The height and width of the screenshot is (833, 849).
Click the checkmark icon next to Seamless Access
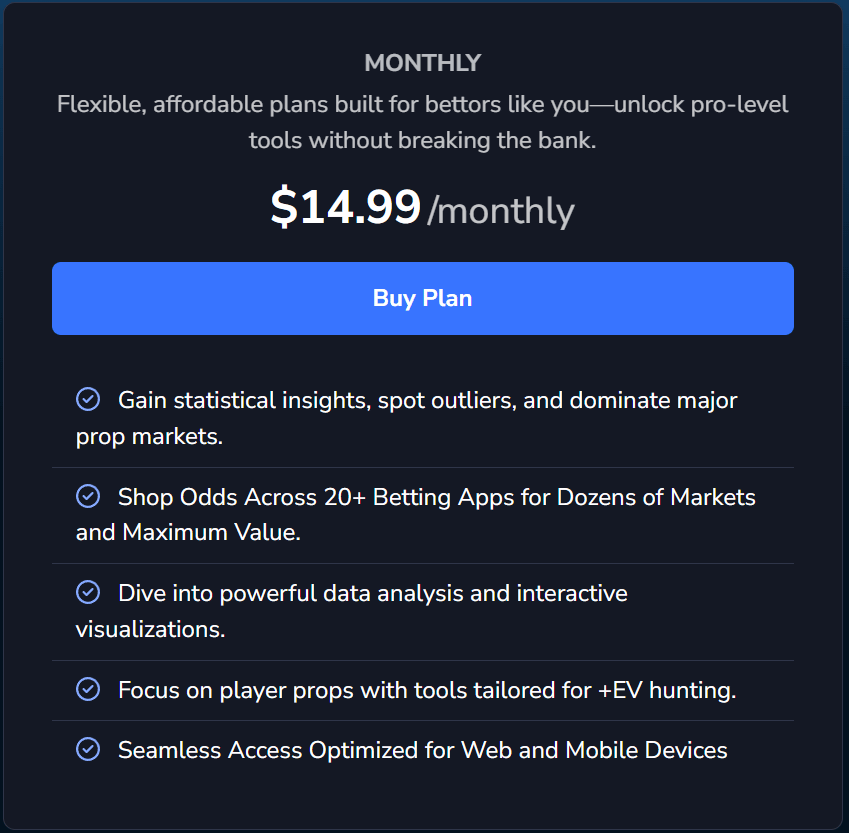point(88,749)
